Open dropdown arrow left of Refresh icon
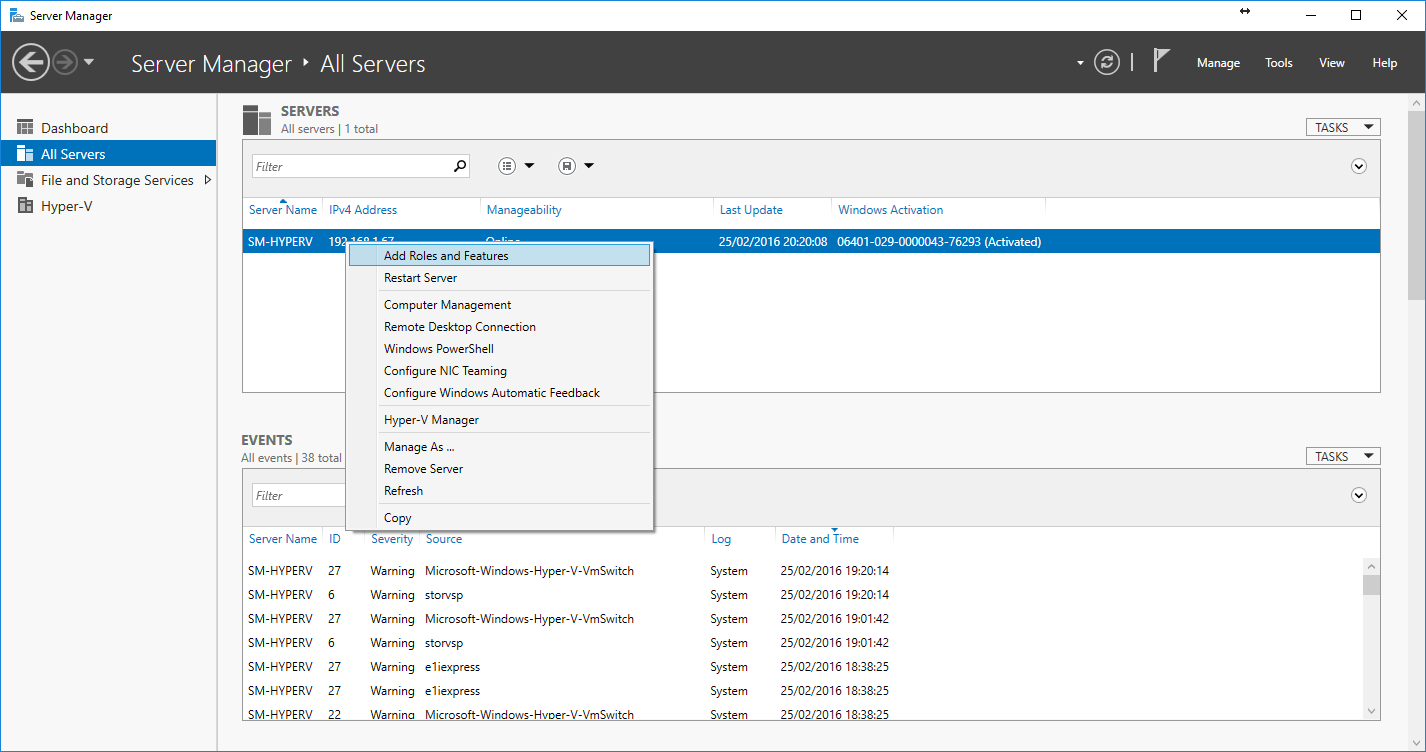Image resolution: width=1426 pixels, height=752 pixels. 1080,63
